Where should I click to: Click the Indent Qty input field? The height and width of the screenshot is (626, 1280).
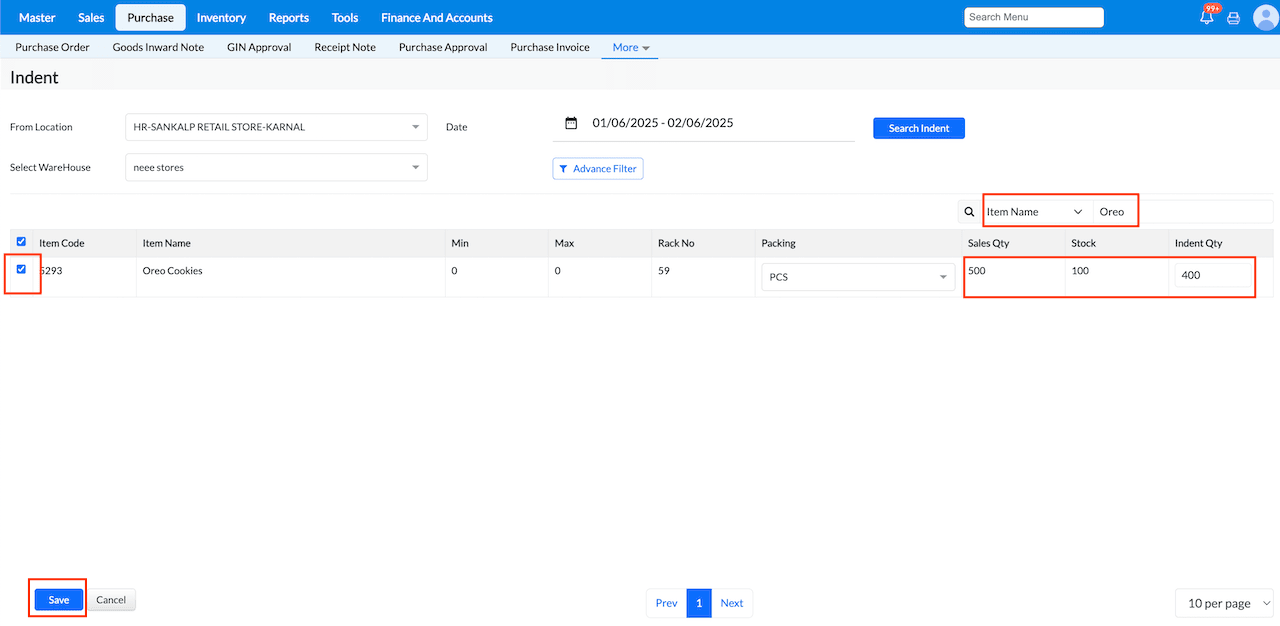1213,276
